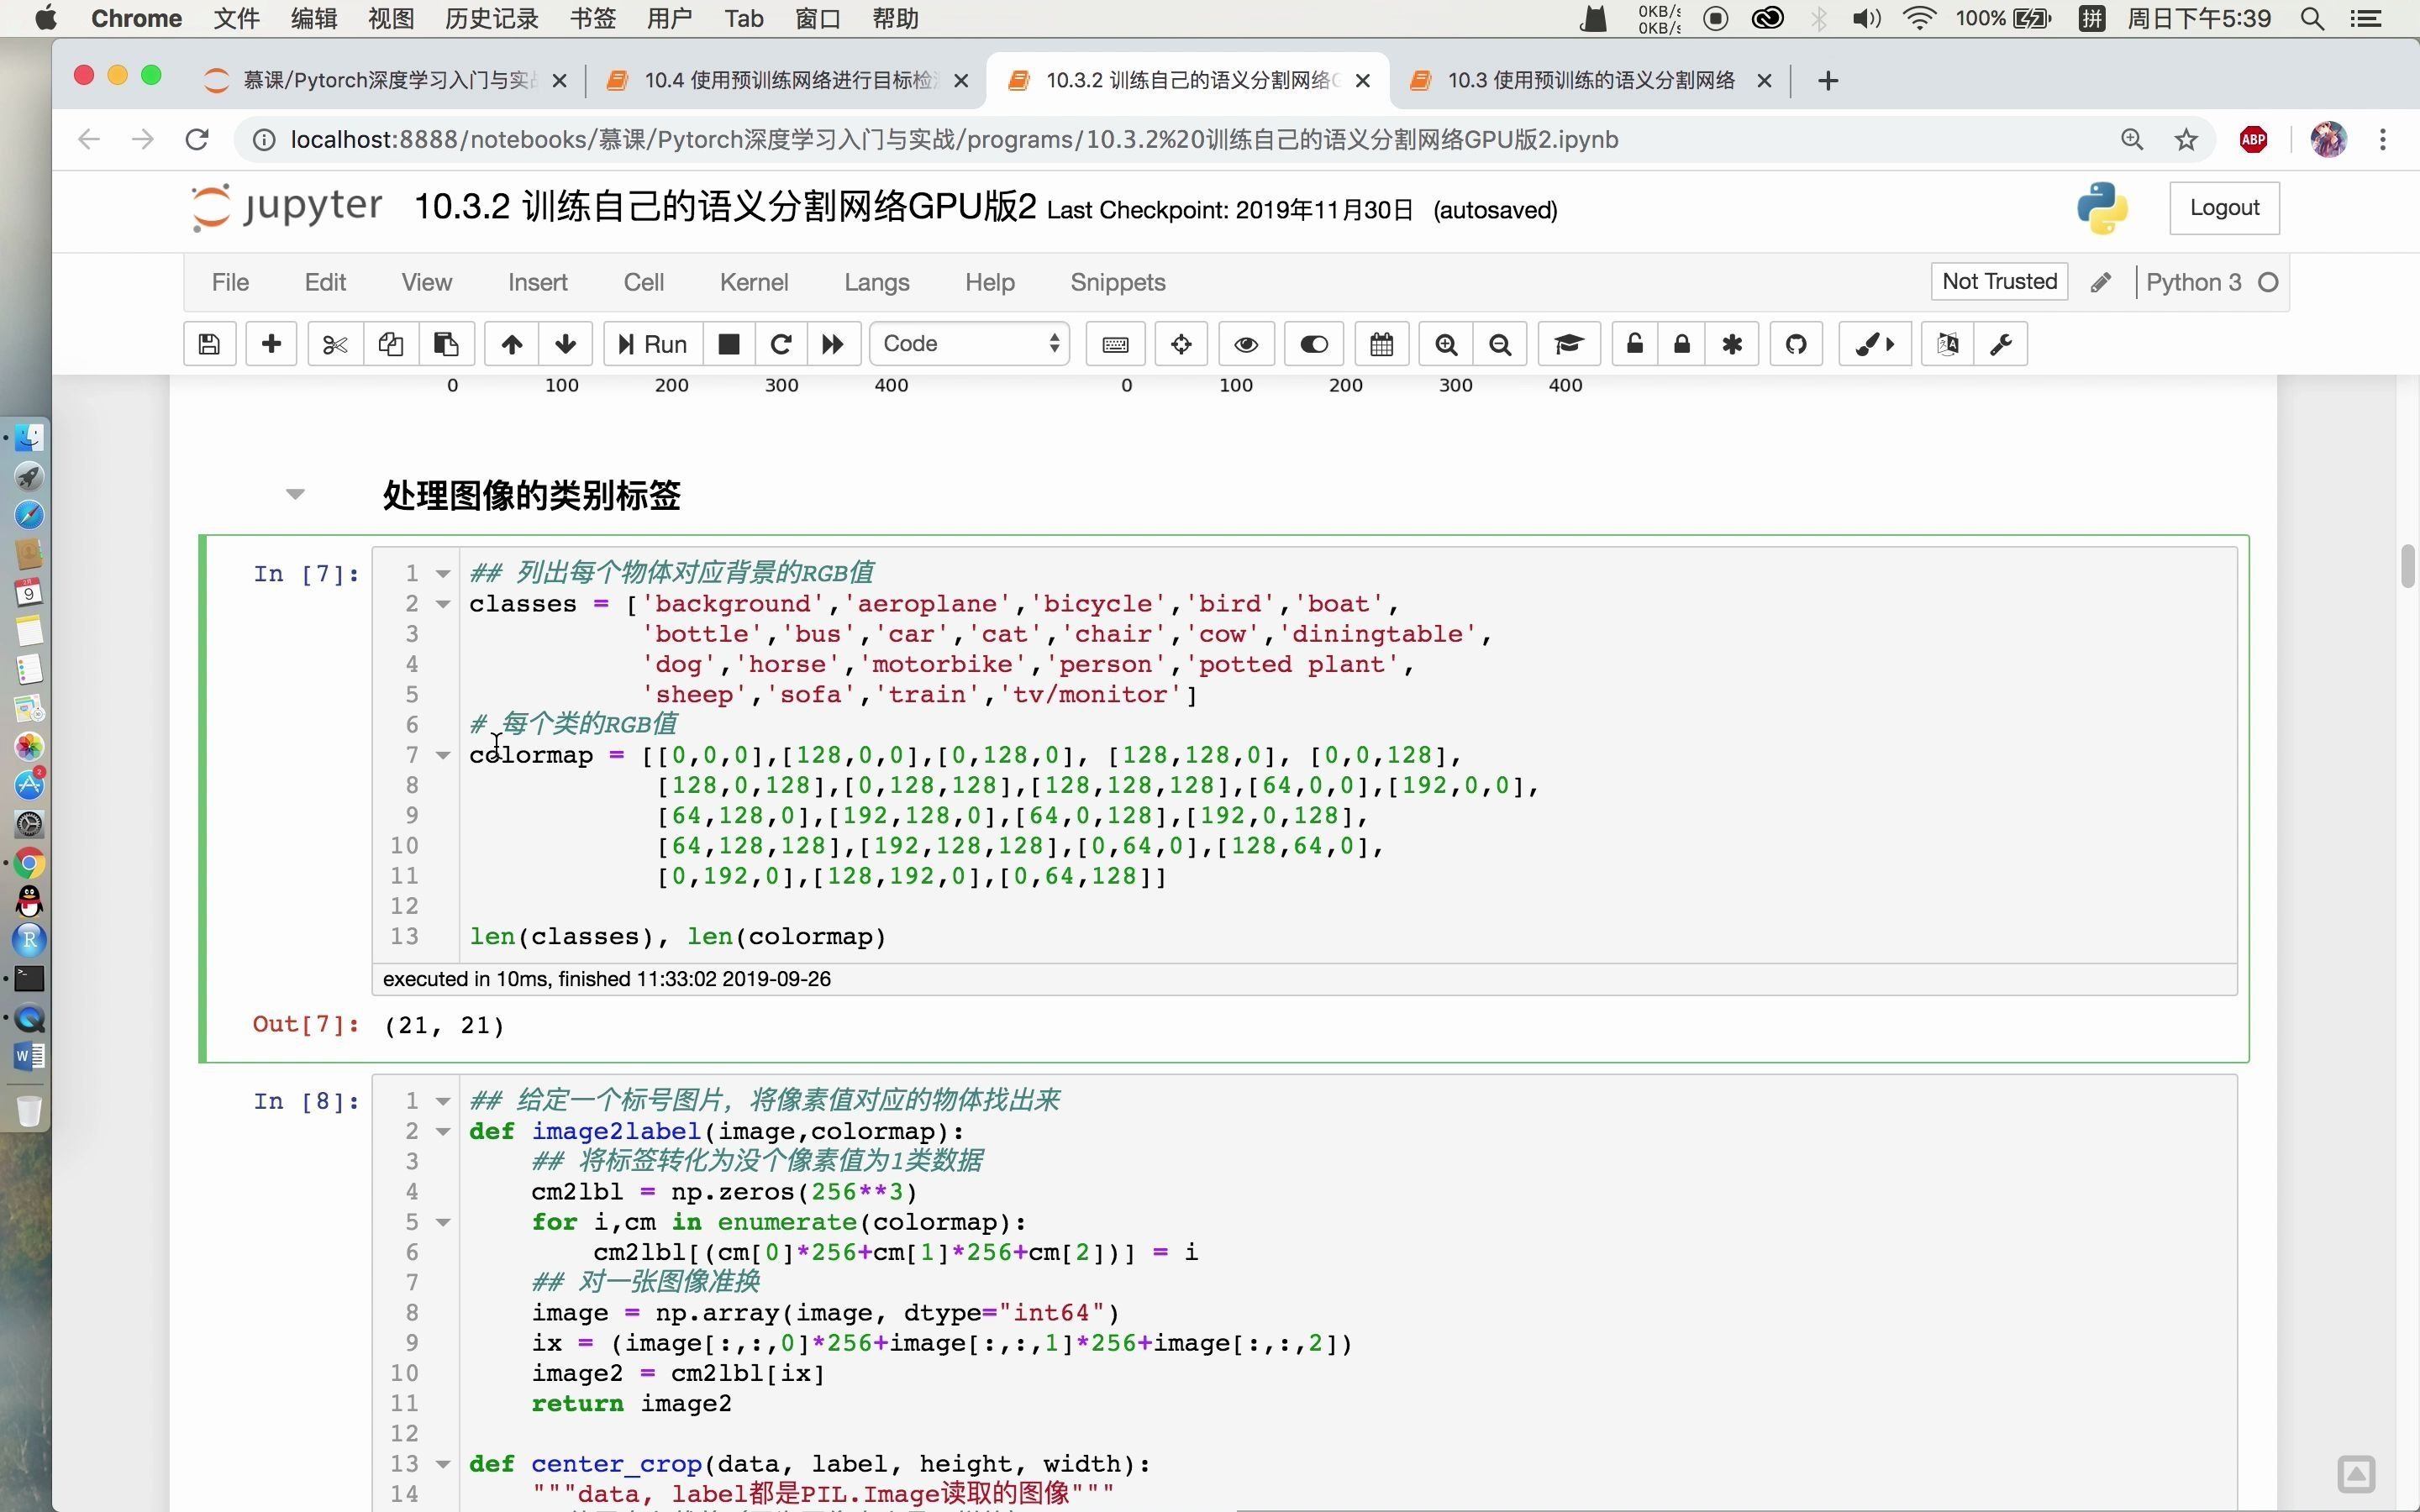This screenshot has height=1512, width=2420.
Task: Open the cell type Code dropdown
Action: (969, 344)
